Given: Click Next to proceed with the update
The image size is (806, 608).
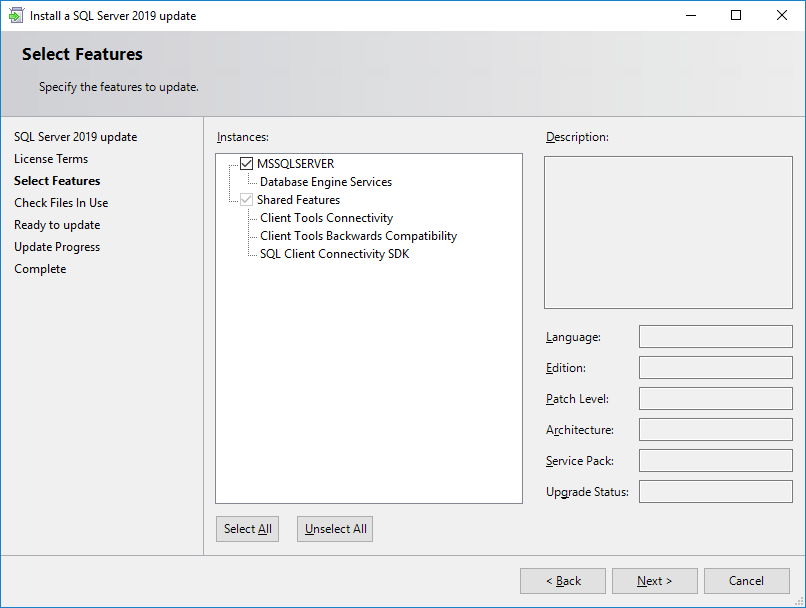Looking at the screenshot, I should coord(654,580).
